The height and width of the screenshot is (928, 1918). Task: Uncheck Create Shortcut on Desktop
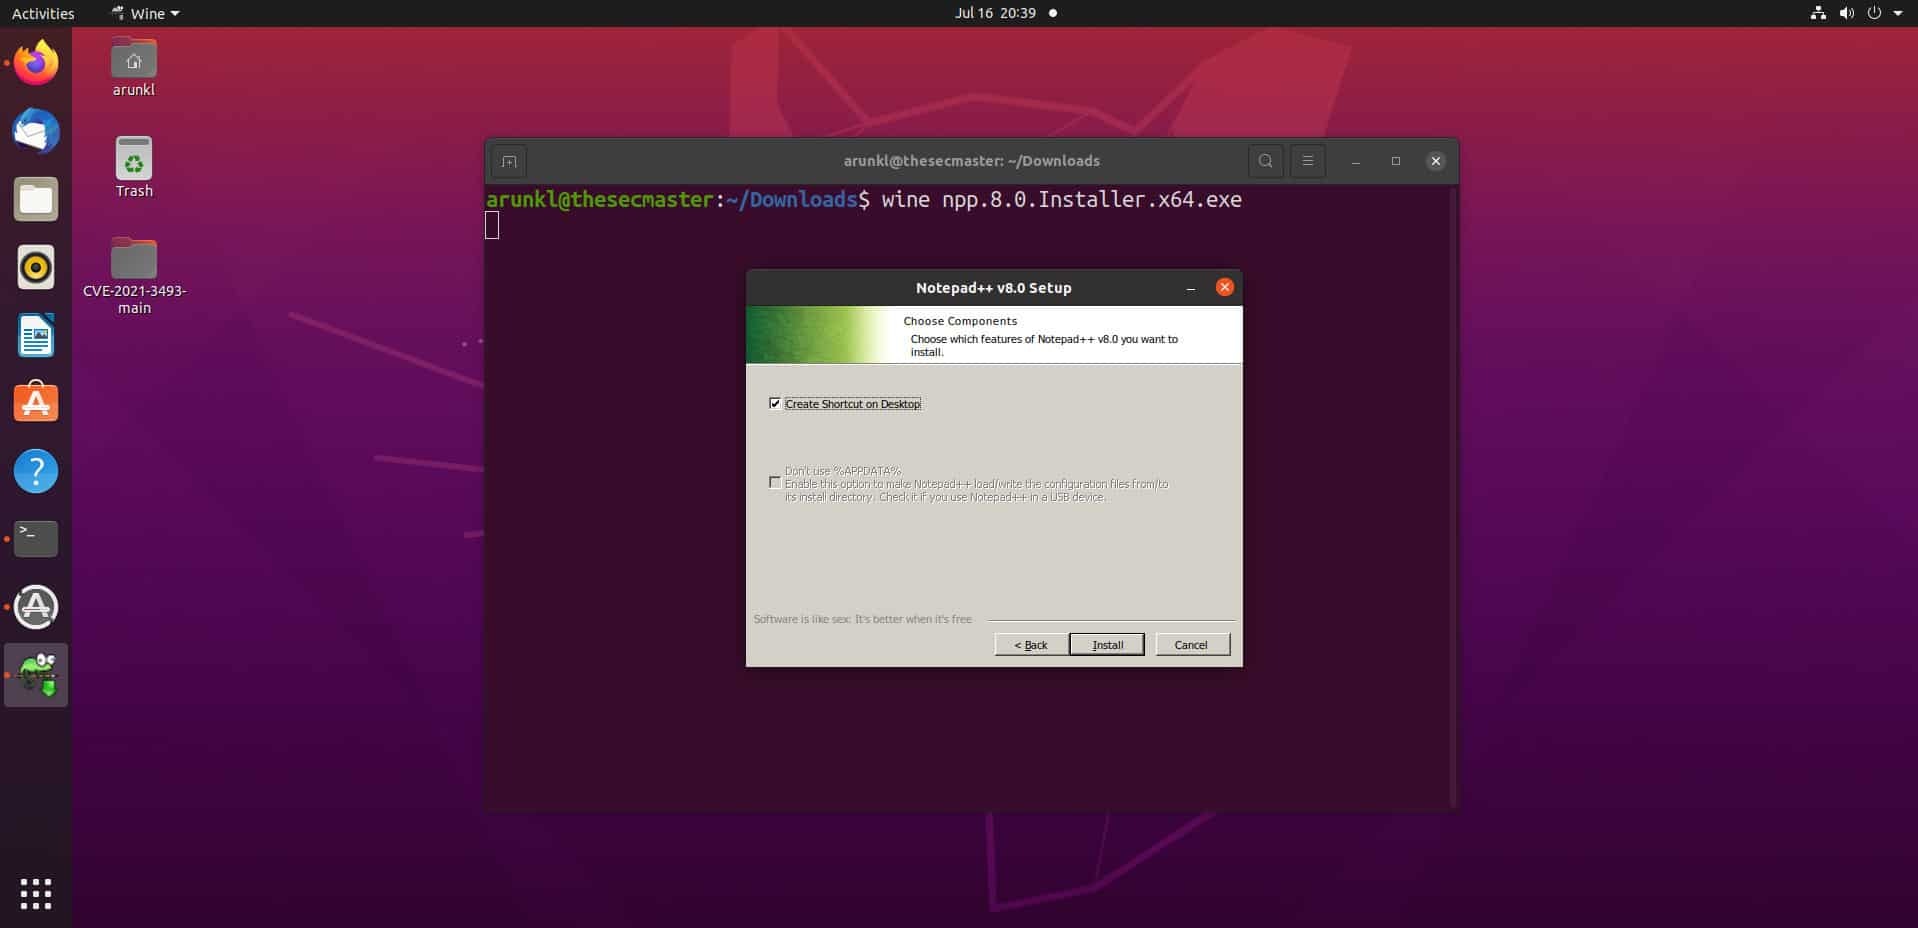(775, 403)
